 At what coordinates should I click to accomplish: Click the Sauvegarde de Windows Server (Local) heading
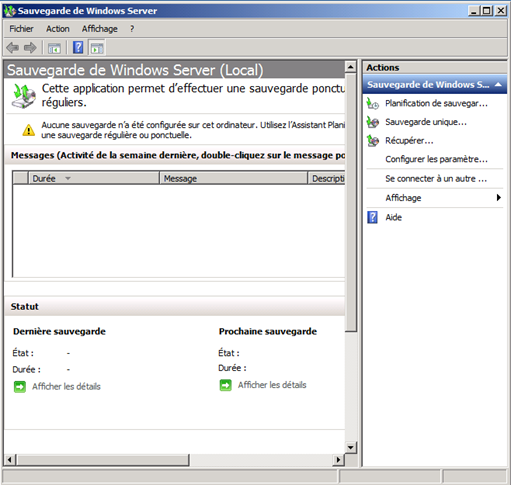tap(135, 70)
